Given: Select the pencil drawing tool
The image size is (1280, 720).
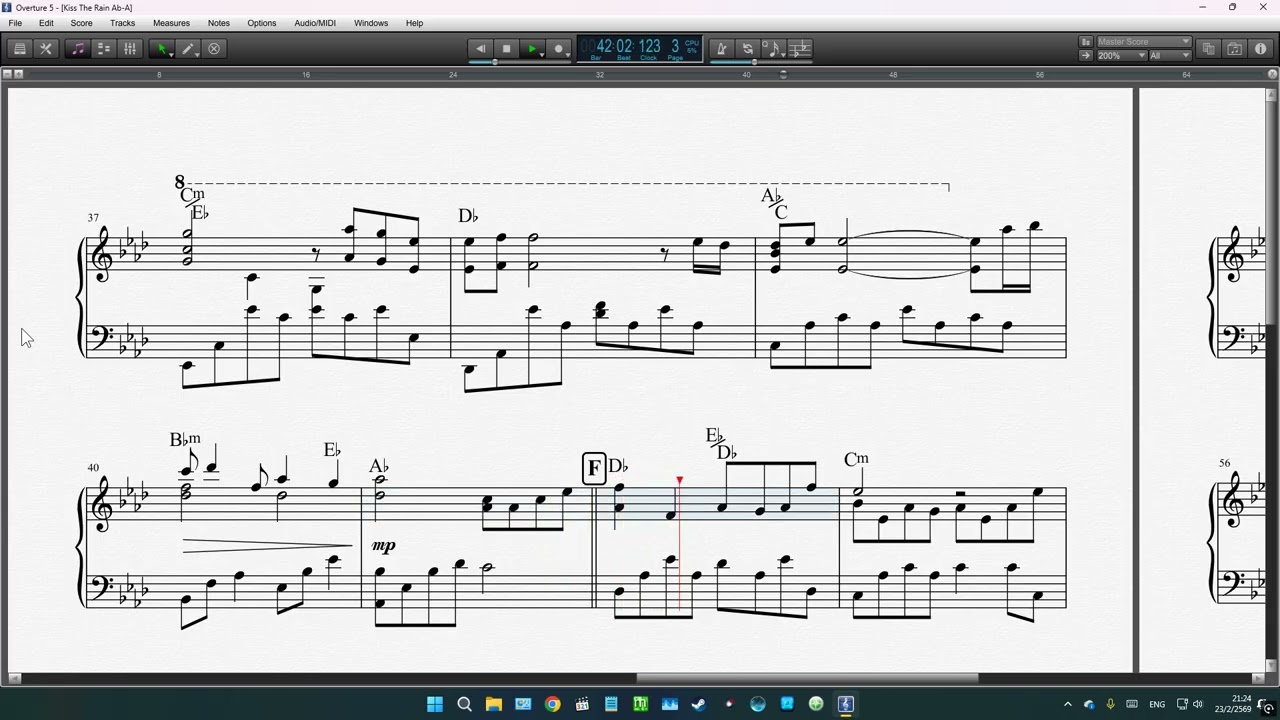Looking at the screenshot, I should click(188, 48).
